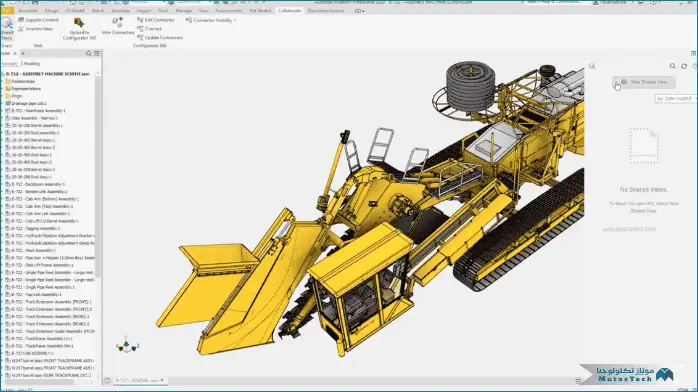698x392 pixels.
Task: Open the Design ribbon tab
Action: point(51,10)
